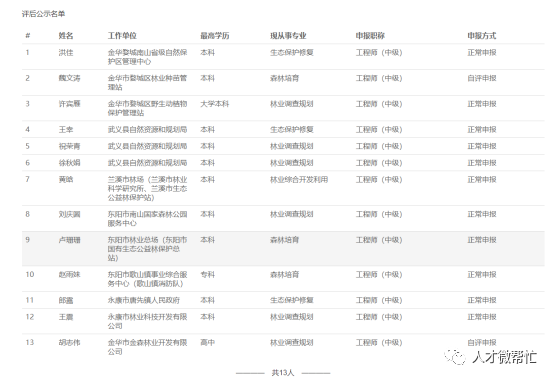Select work unit 东阳市南山国家森林公园服务中心
This screenshot has height=381, width=554.
click(147, 218)
